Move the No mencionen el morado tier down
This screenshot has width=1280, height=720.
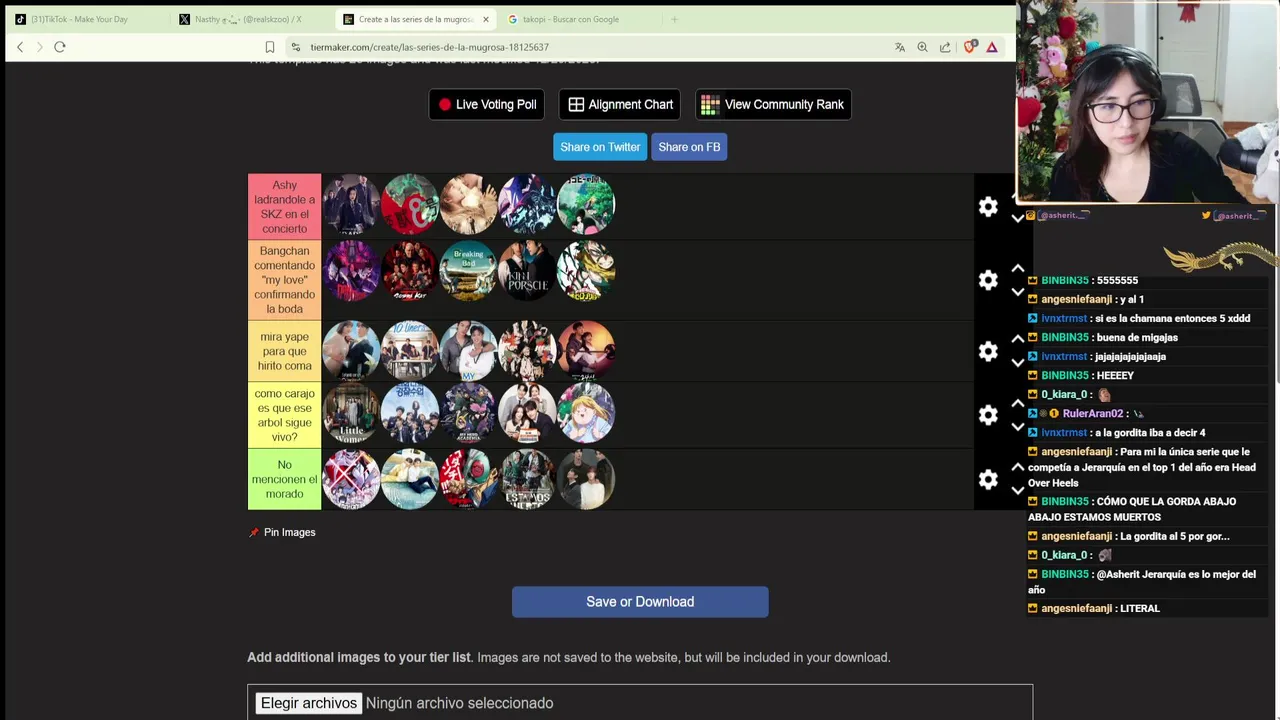click(x=1018, y=491)
